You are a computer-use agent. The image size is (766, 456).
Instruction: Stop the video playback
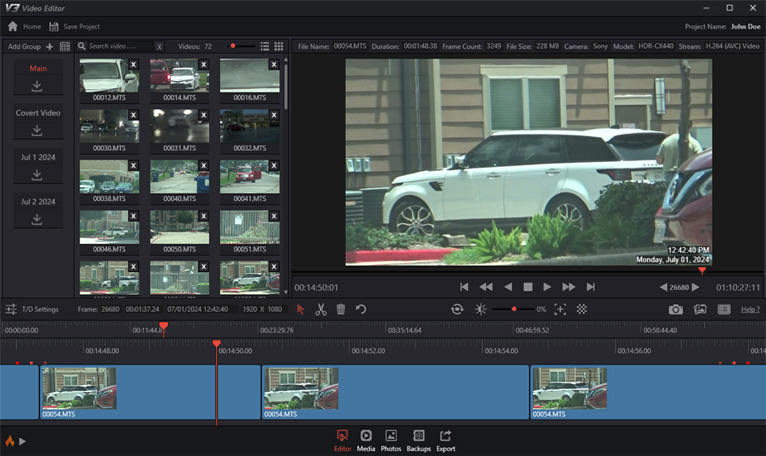coord(528,287)
